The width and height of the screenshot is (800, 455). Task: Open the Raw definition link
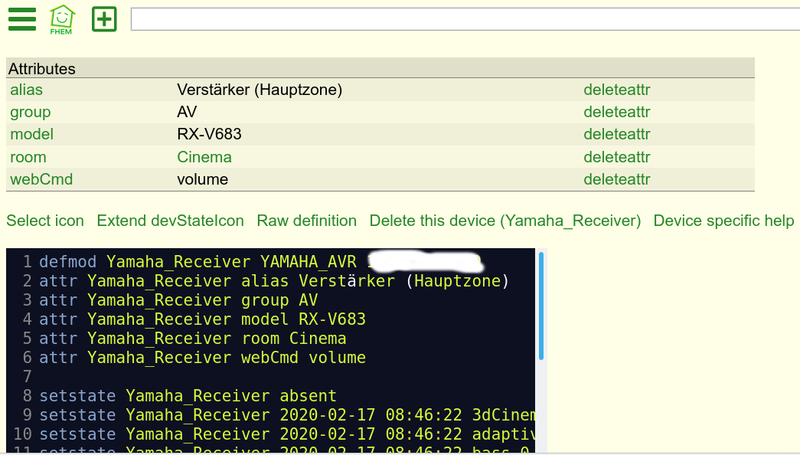307,221
